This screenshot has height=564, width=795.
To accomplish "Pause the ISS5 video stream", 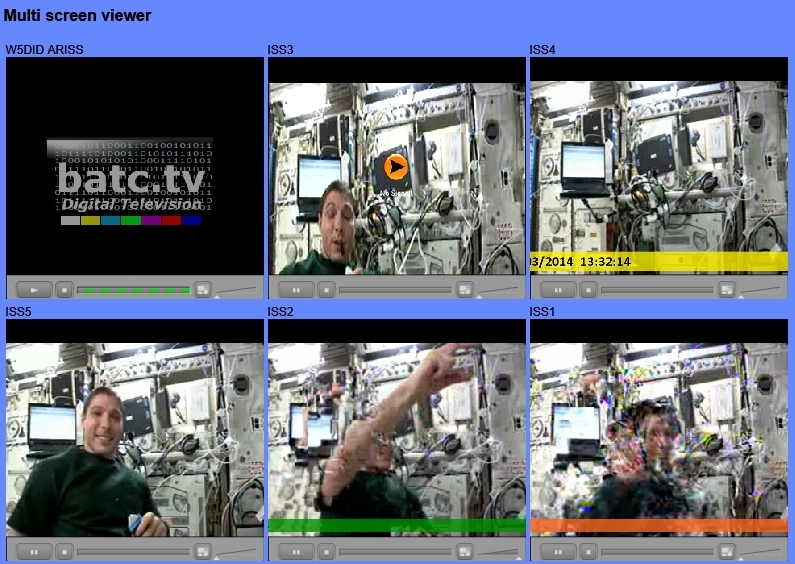I will point(34,551).
